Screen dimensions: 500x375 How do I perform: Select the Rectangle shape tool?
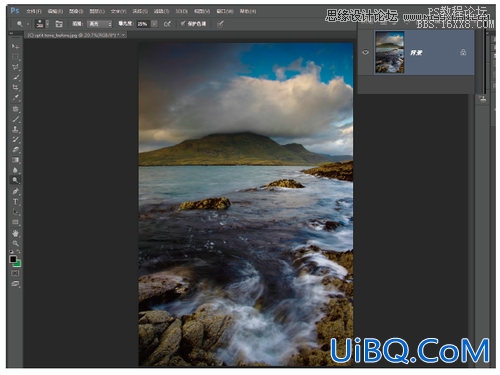[x=15, y=222]
